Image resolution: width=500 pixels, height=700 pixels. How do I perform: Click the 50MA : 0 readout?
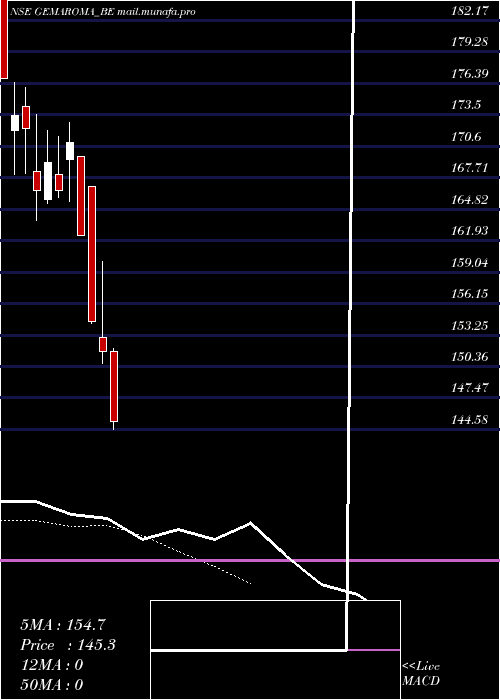click(52, 685)
